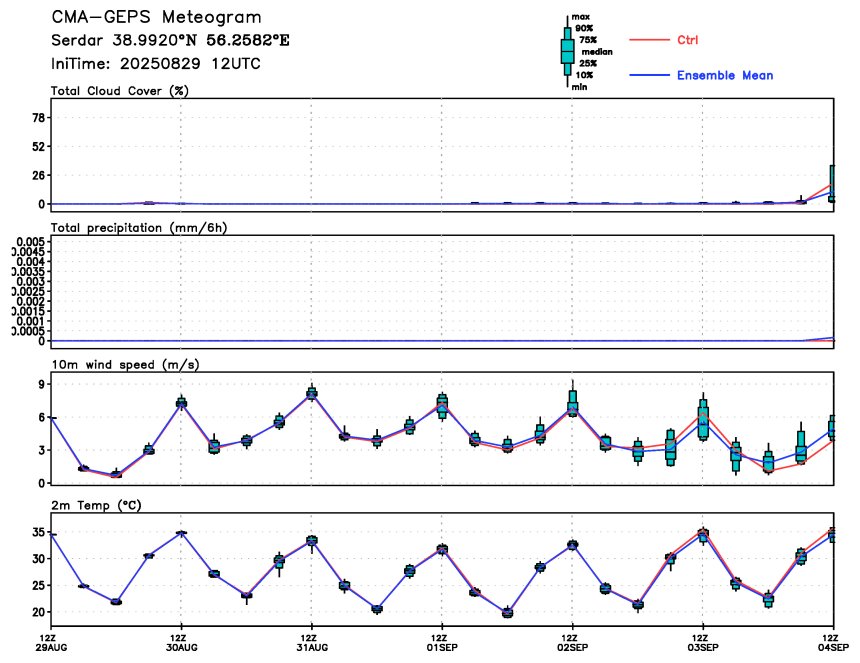Click the 20 tick on temperature axis
This screenshot has width=860, height=663.
point(38,612)
